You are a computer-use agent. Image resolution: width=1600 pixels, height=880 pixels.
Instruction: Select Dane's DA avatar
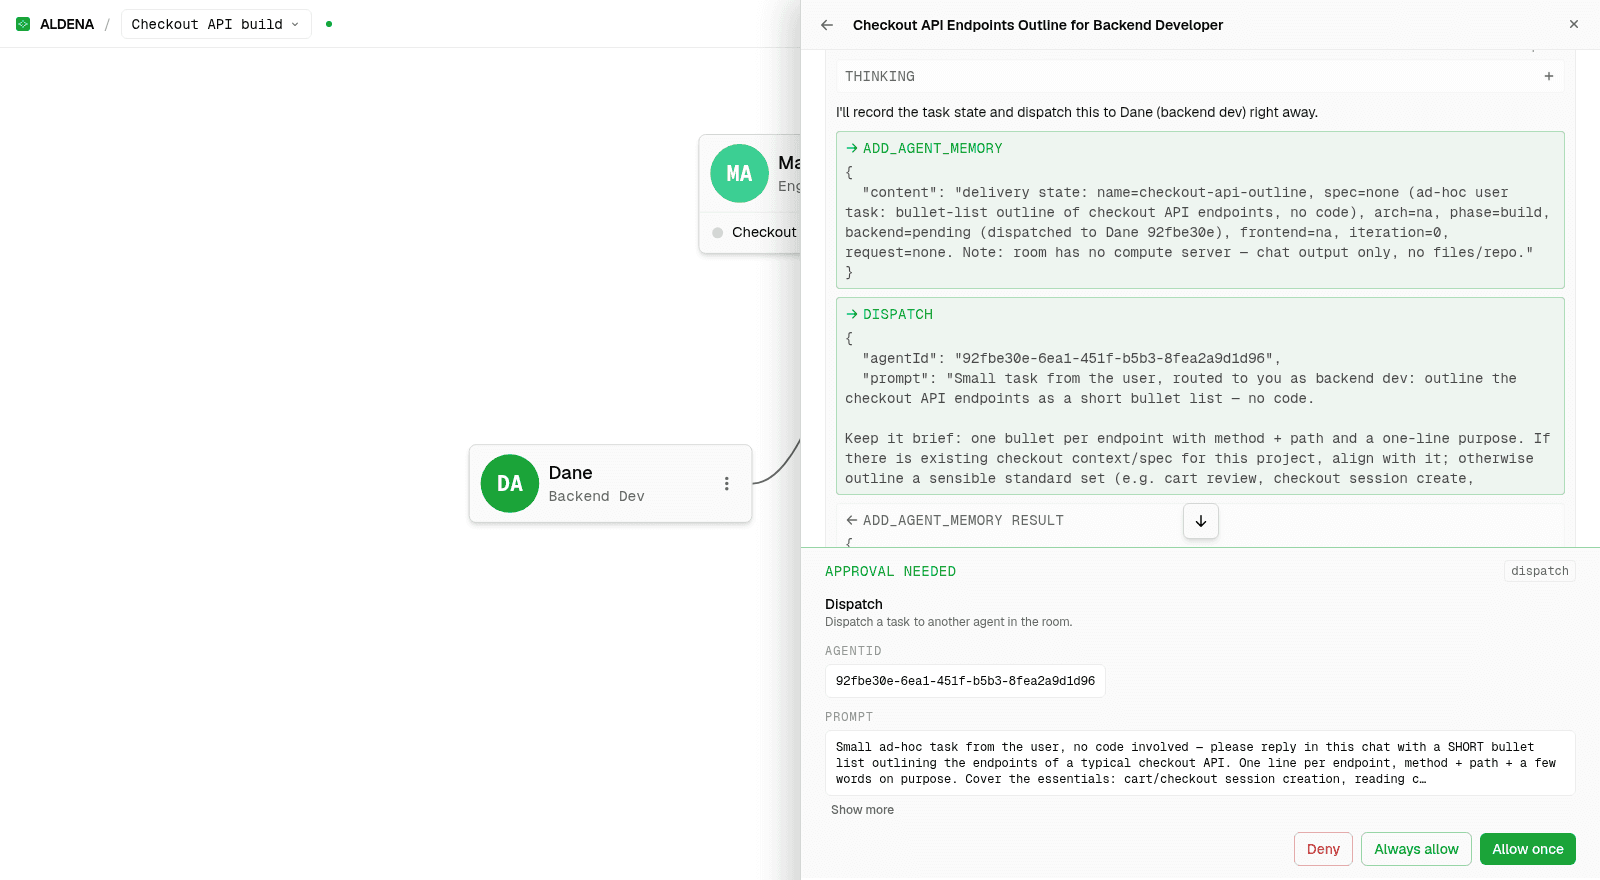510,484
